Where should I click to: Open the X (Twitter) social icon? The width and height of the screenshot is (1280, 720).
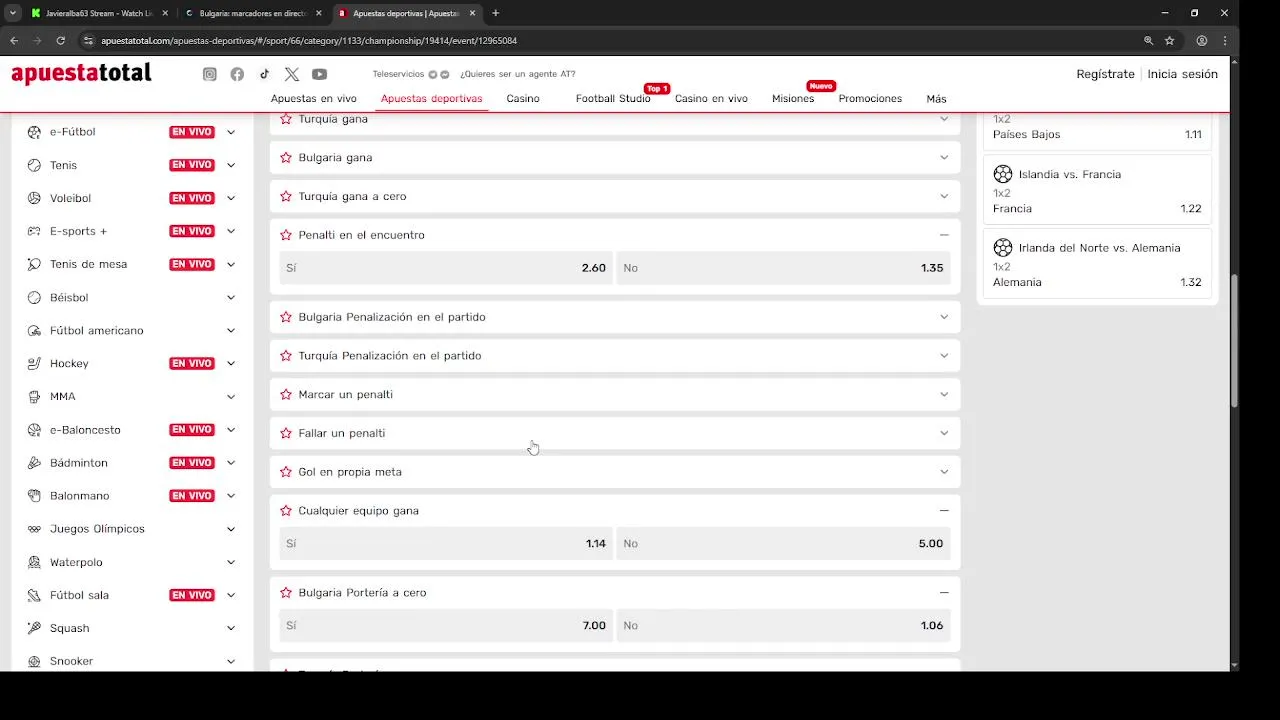291,74
